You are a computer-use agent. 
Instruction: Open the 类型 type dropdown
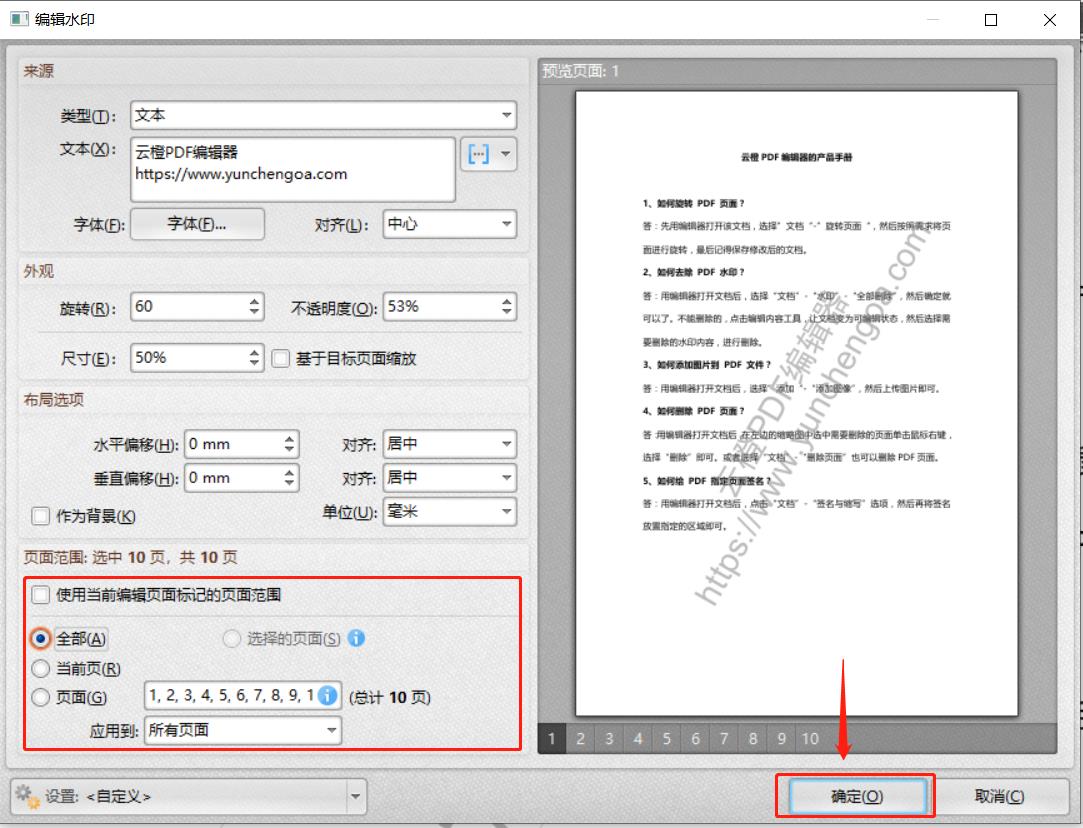click(323, 115)
